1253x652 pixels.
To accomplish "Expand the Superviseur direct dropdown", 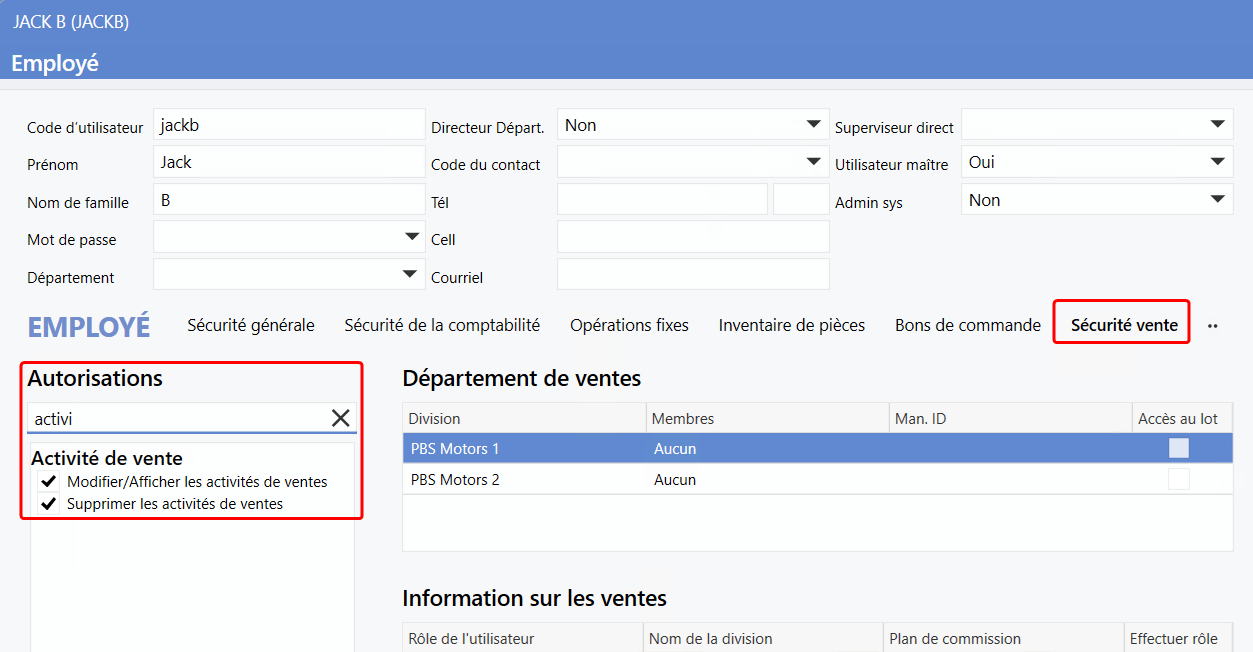I will 1217,125.
